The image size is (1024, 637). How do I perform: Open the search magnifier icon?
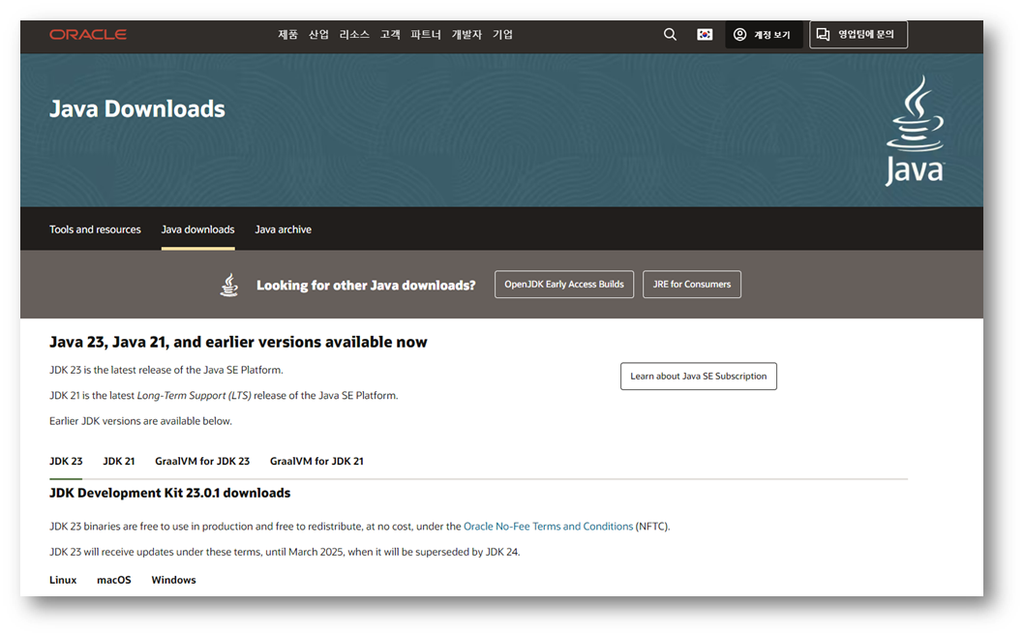pos(670,35)
